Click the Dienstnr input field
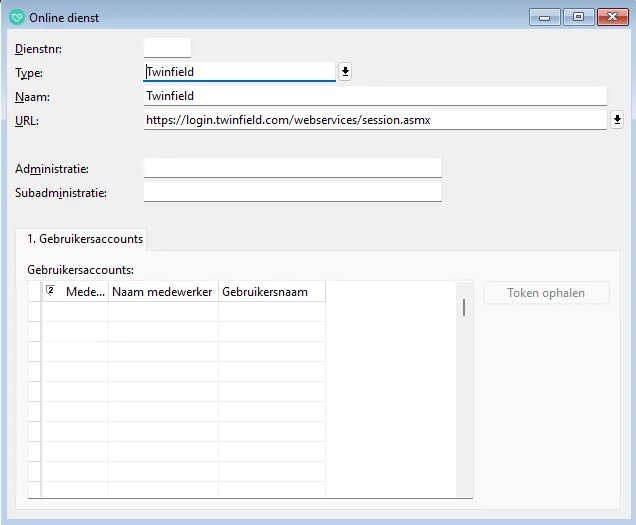 pyautogui.click(x=167, y=48)
